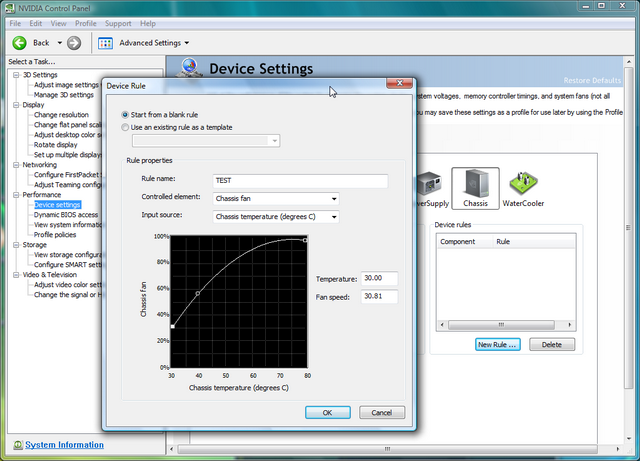Select Dynamic BIOS access tree item
The image size is (640, 461).
tap(66, 215)
